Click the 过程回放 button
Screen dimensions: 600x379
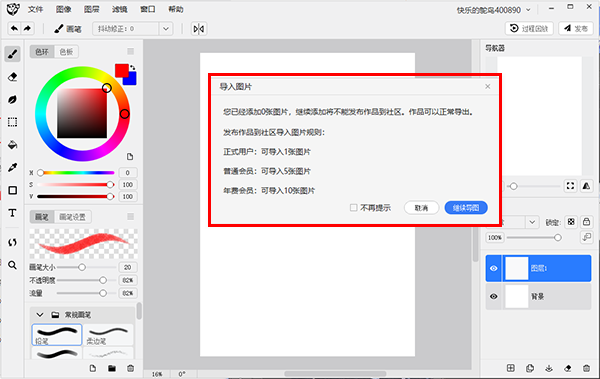pos(529,28)
